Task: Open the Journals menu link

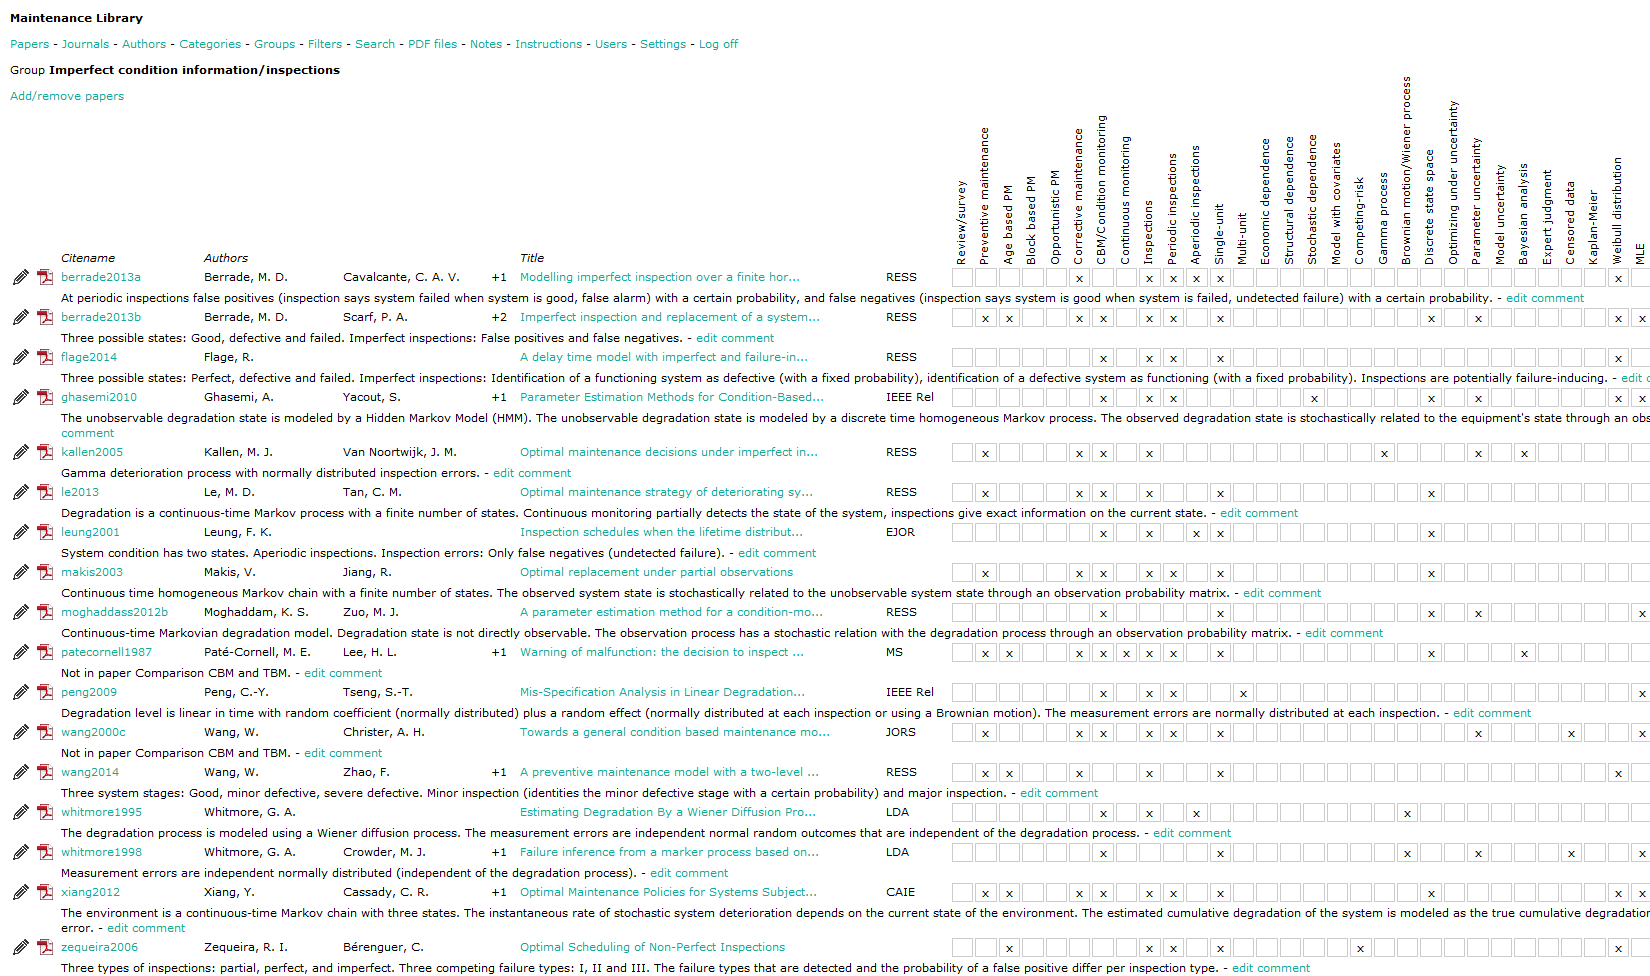Action: point(85,44)
